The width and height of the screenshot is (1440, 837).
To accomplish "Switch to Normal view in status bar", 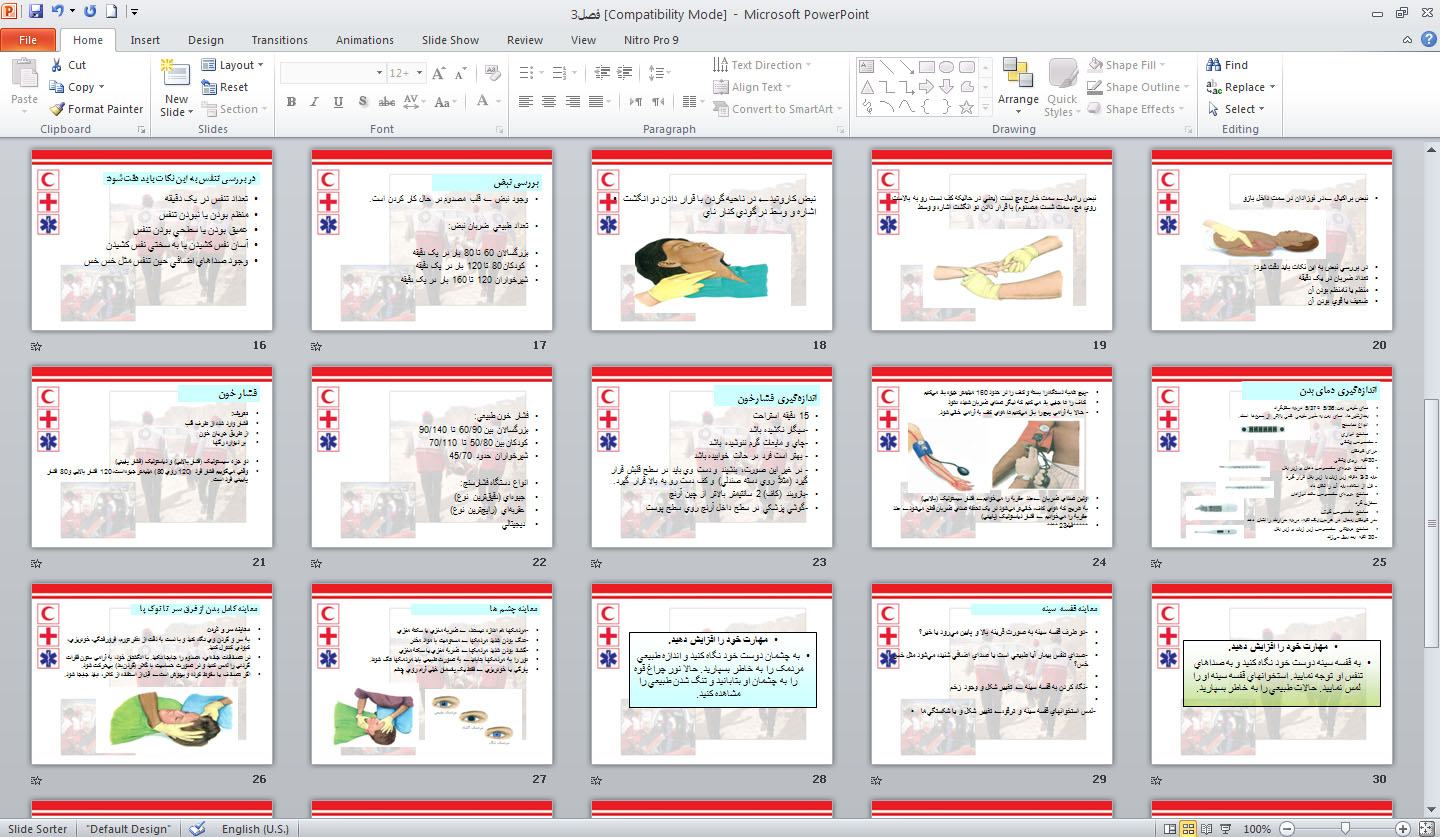I will [x=1170, y=829].
